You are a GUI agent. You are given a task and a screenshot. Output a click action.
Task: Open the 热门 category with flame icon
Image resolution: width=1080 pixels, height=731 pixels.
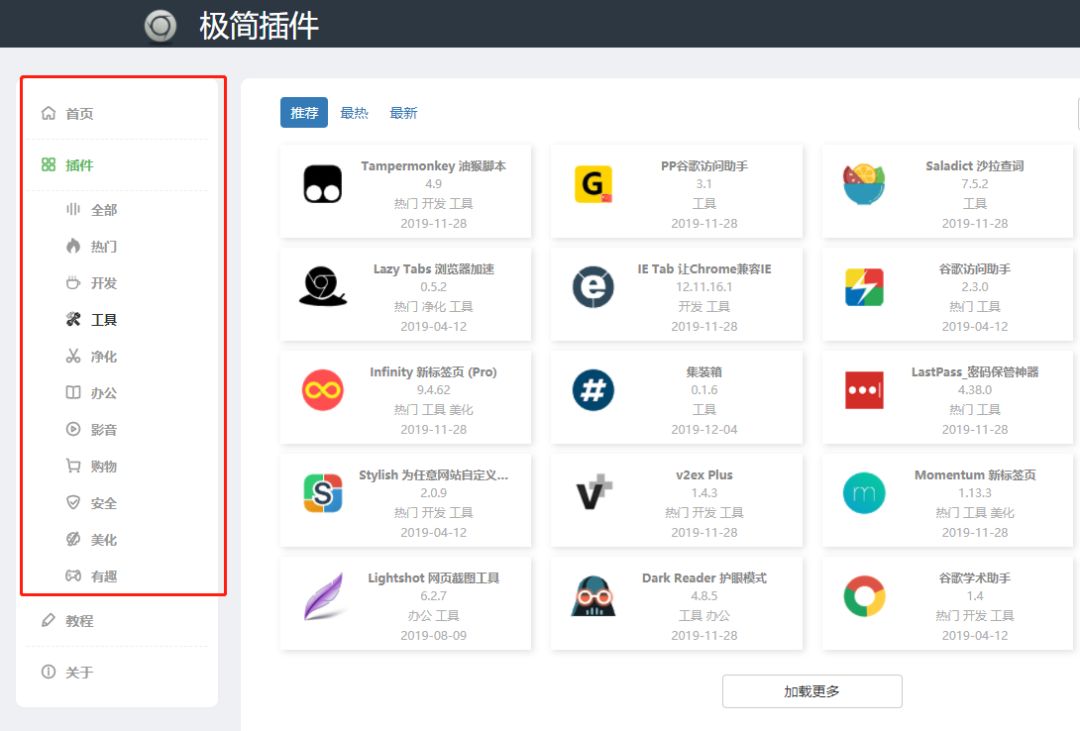pyautogui.click(x=92, y=246)
